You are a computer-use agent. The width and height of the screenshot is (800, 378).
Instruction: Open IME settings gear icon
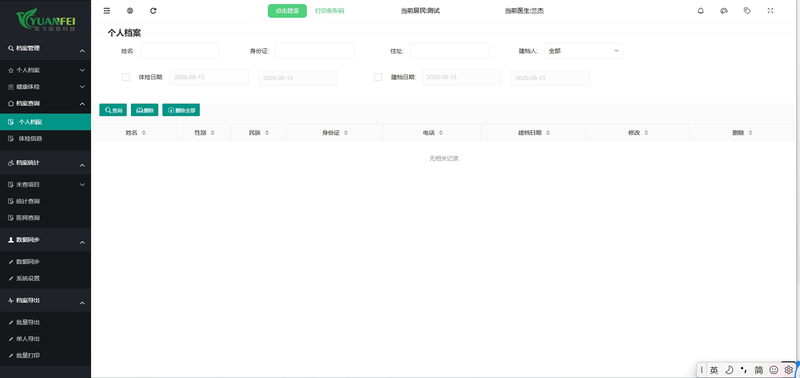[788, 370]
